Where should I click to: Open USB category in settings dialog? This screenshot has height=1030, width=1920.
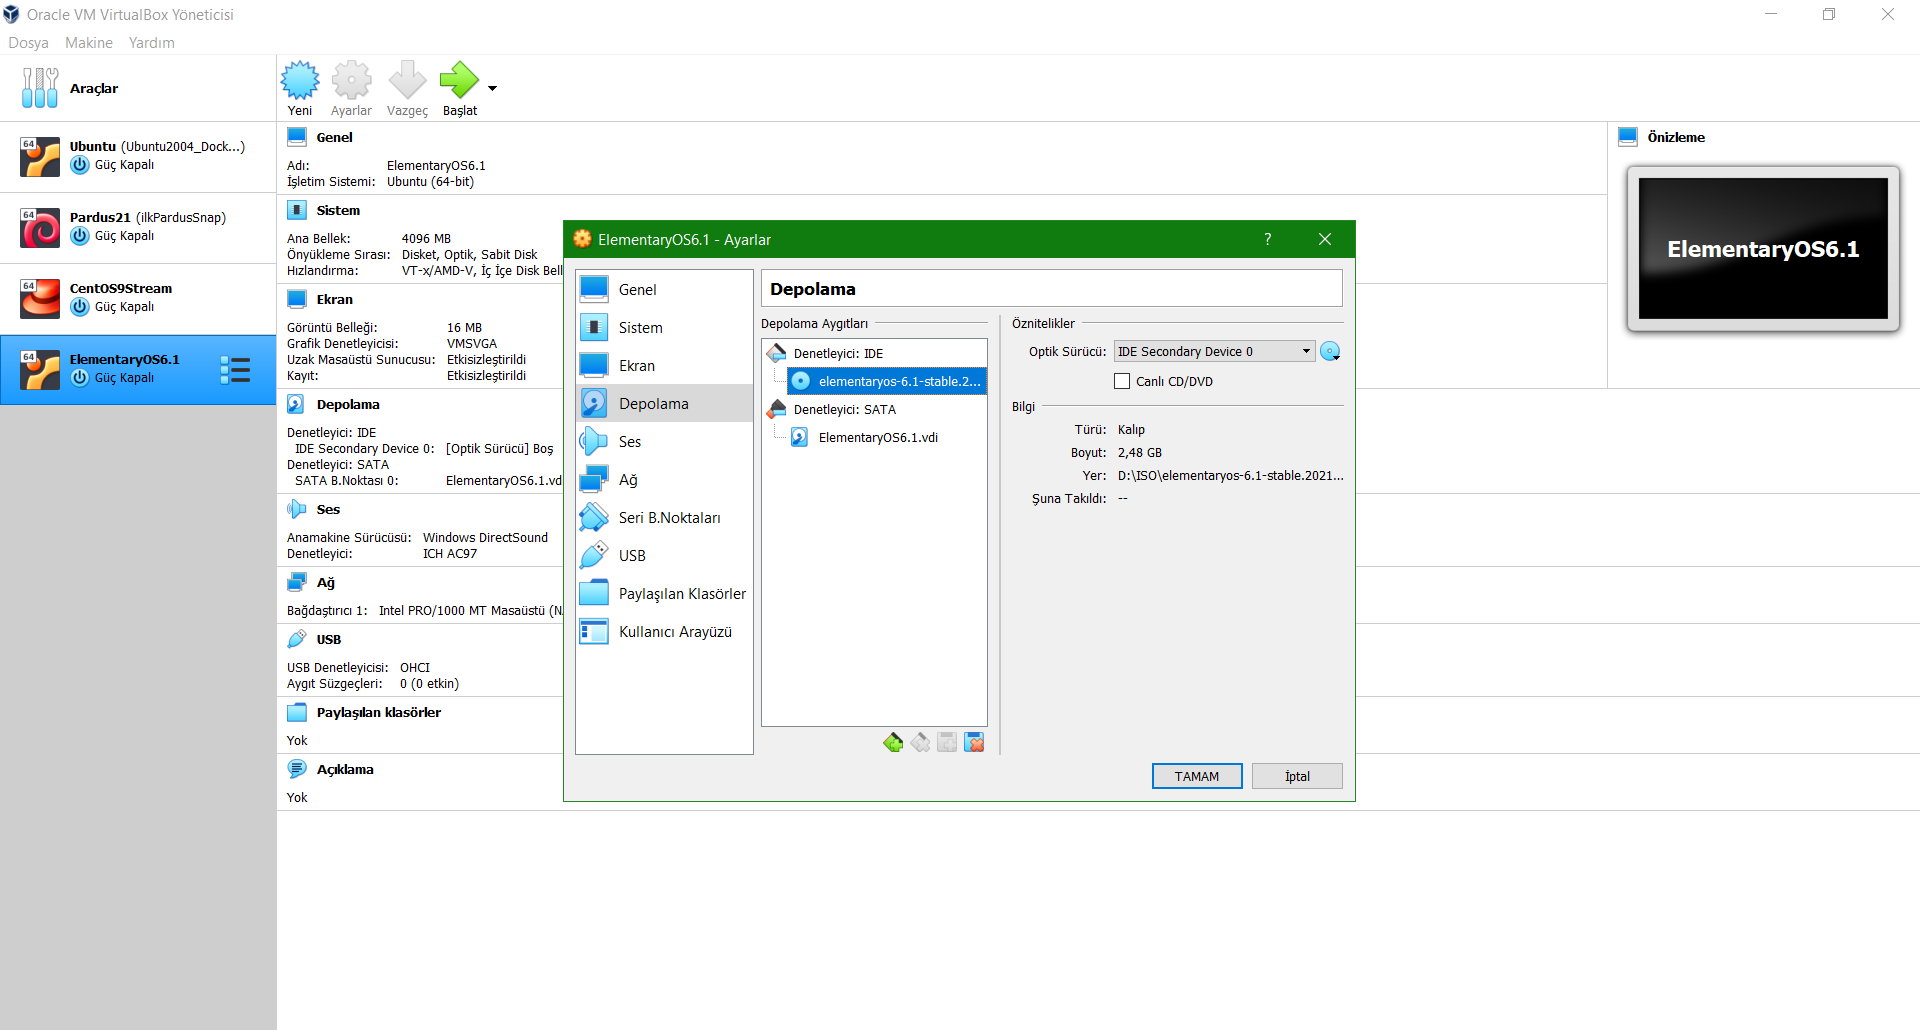click(664, 555)
